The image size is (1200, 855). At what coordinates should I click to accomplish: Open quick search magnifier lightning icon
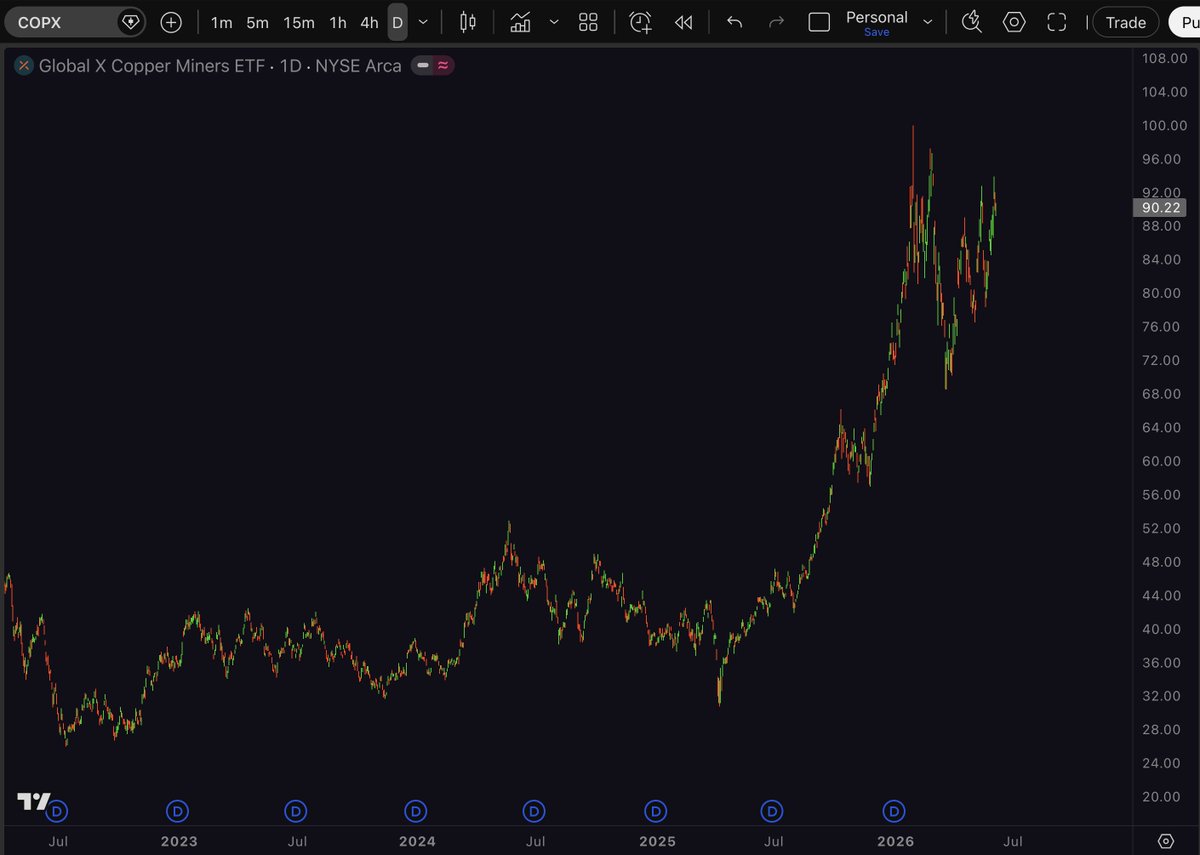click(x=971, y=22)
